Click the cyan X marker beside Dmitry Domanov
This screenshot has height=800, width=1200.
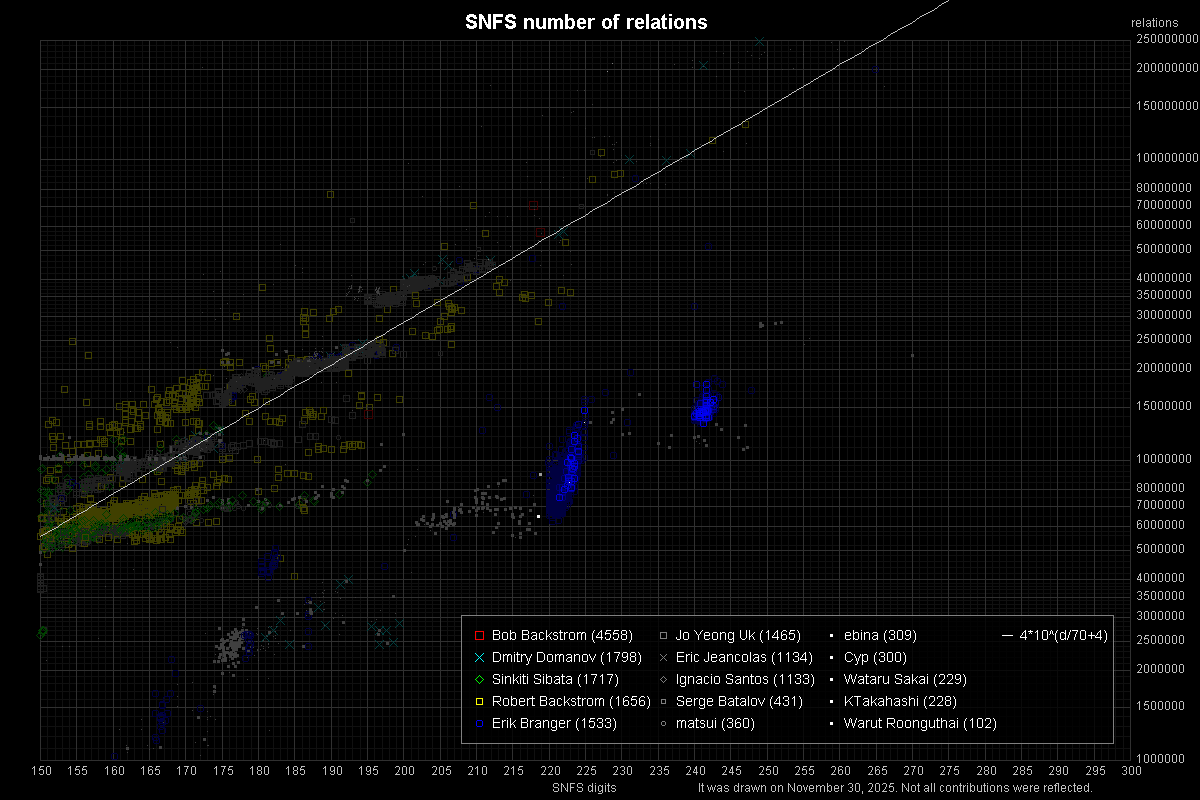click(479, 657)
